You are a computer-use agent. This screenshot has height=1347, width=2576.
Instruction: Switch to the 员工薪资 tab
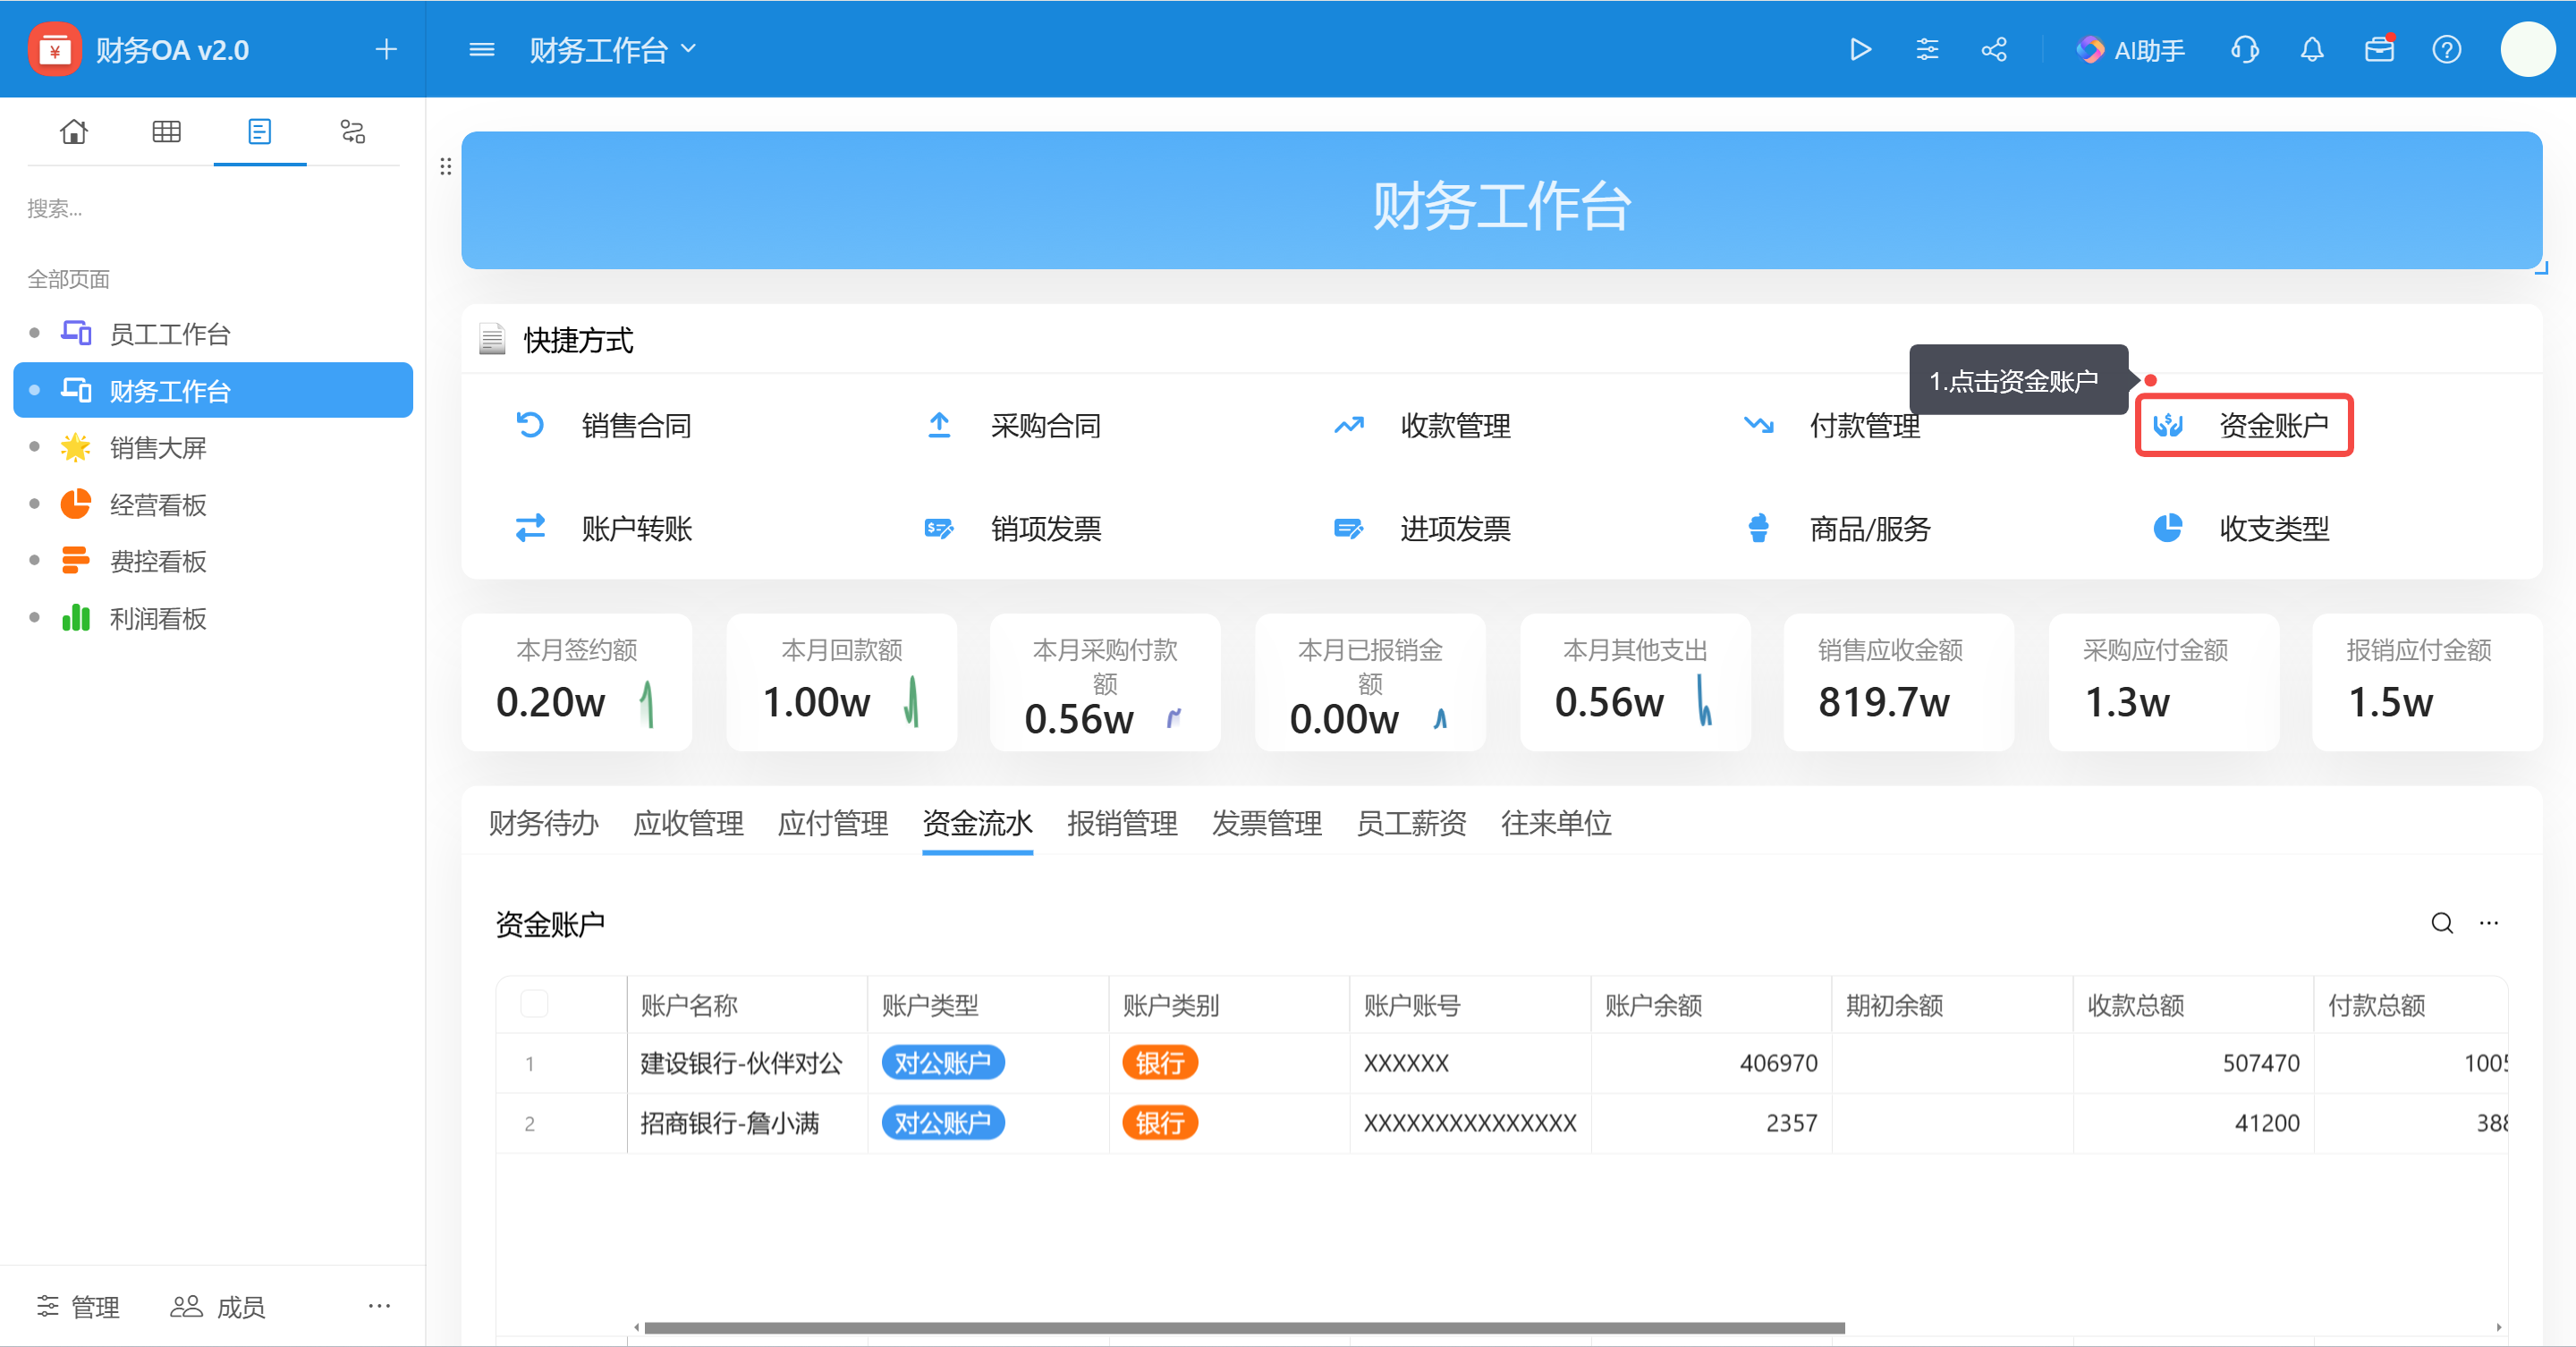click(x=1411, y=823)
